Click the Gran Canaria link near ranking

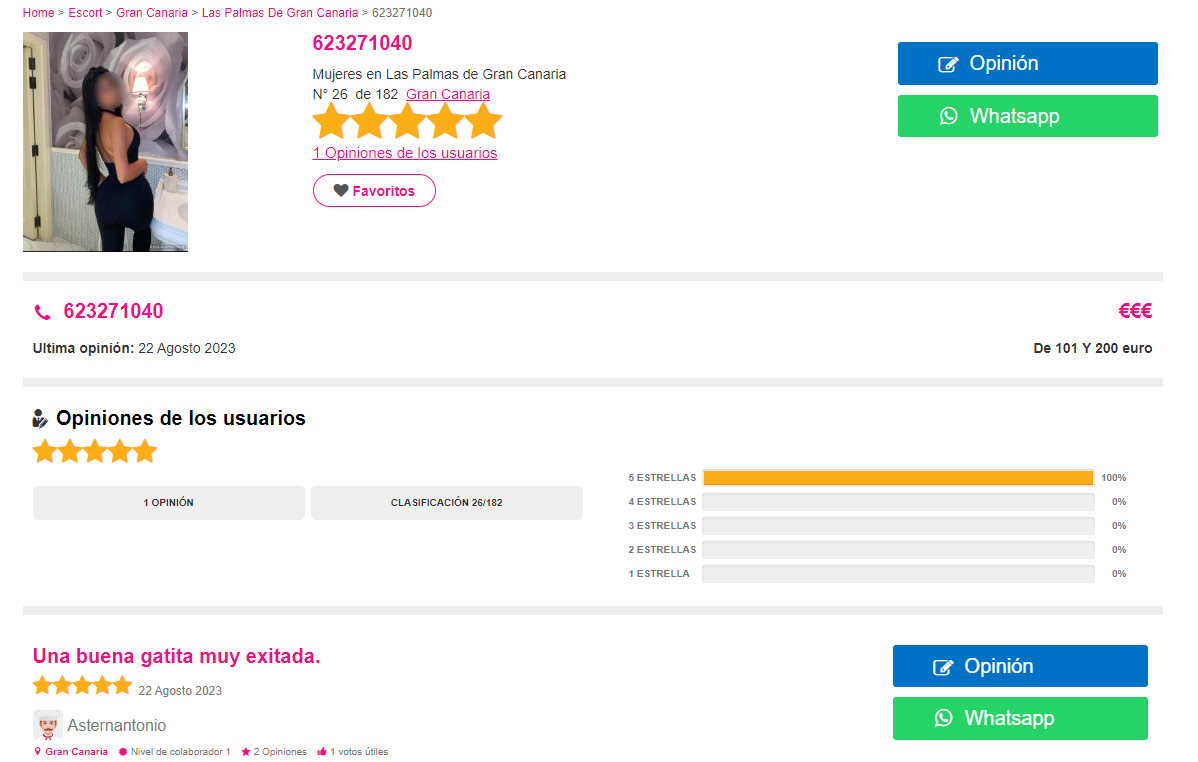pyautogui.click(x=448, y=94)
